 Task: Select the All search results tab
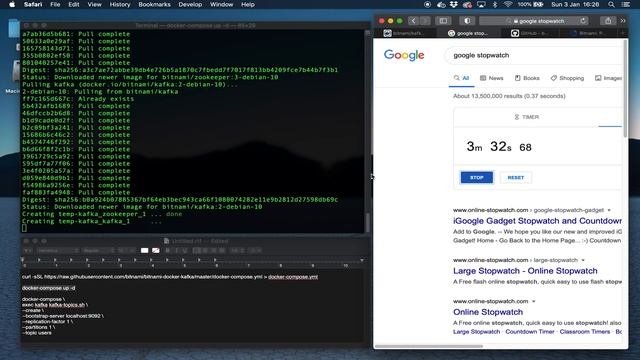pos(462,78)
